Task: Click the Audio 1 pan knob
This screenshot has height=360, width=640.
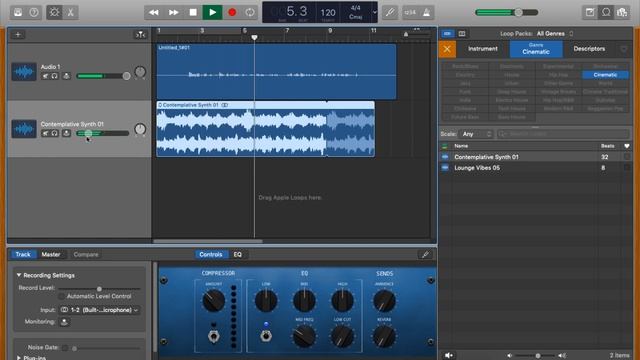Action: point(140,72)
